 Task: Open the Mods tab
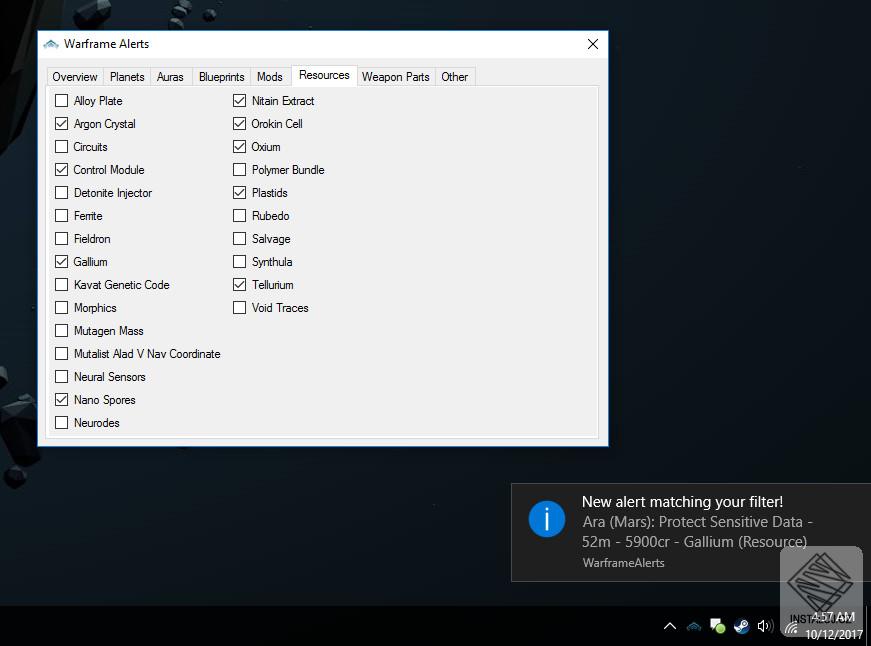[270, 77]
